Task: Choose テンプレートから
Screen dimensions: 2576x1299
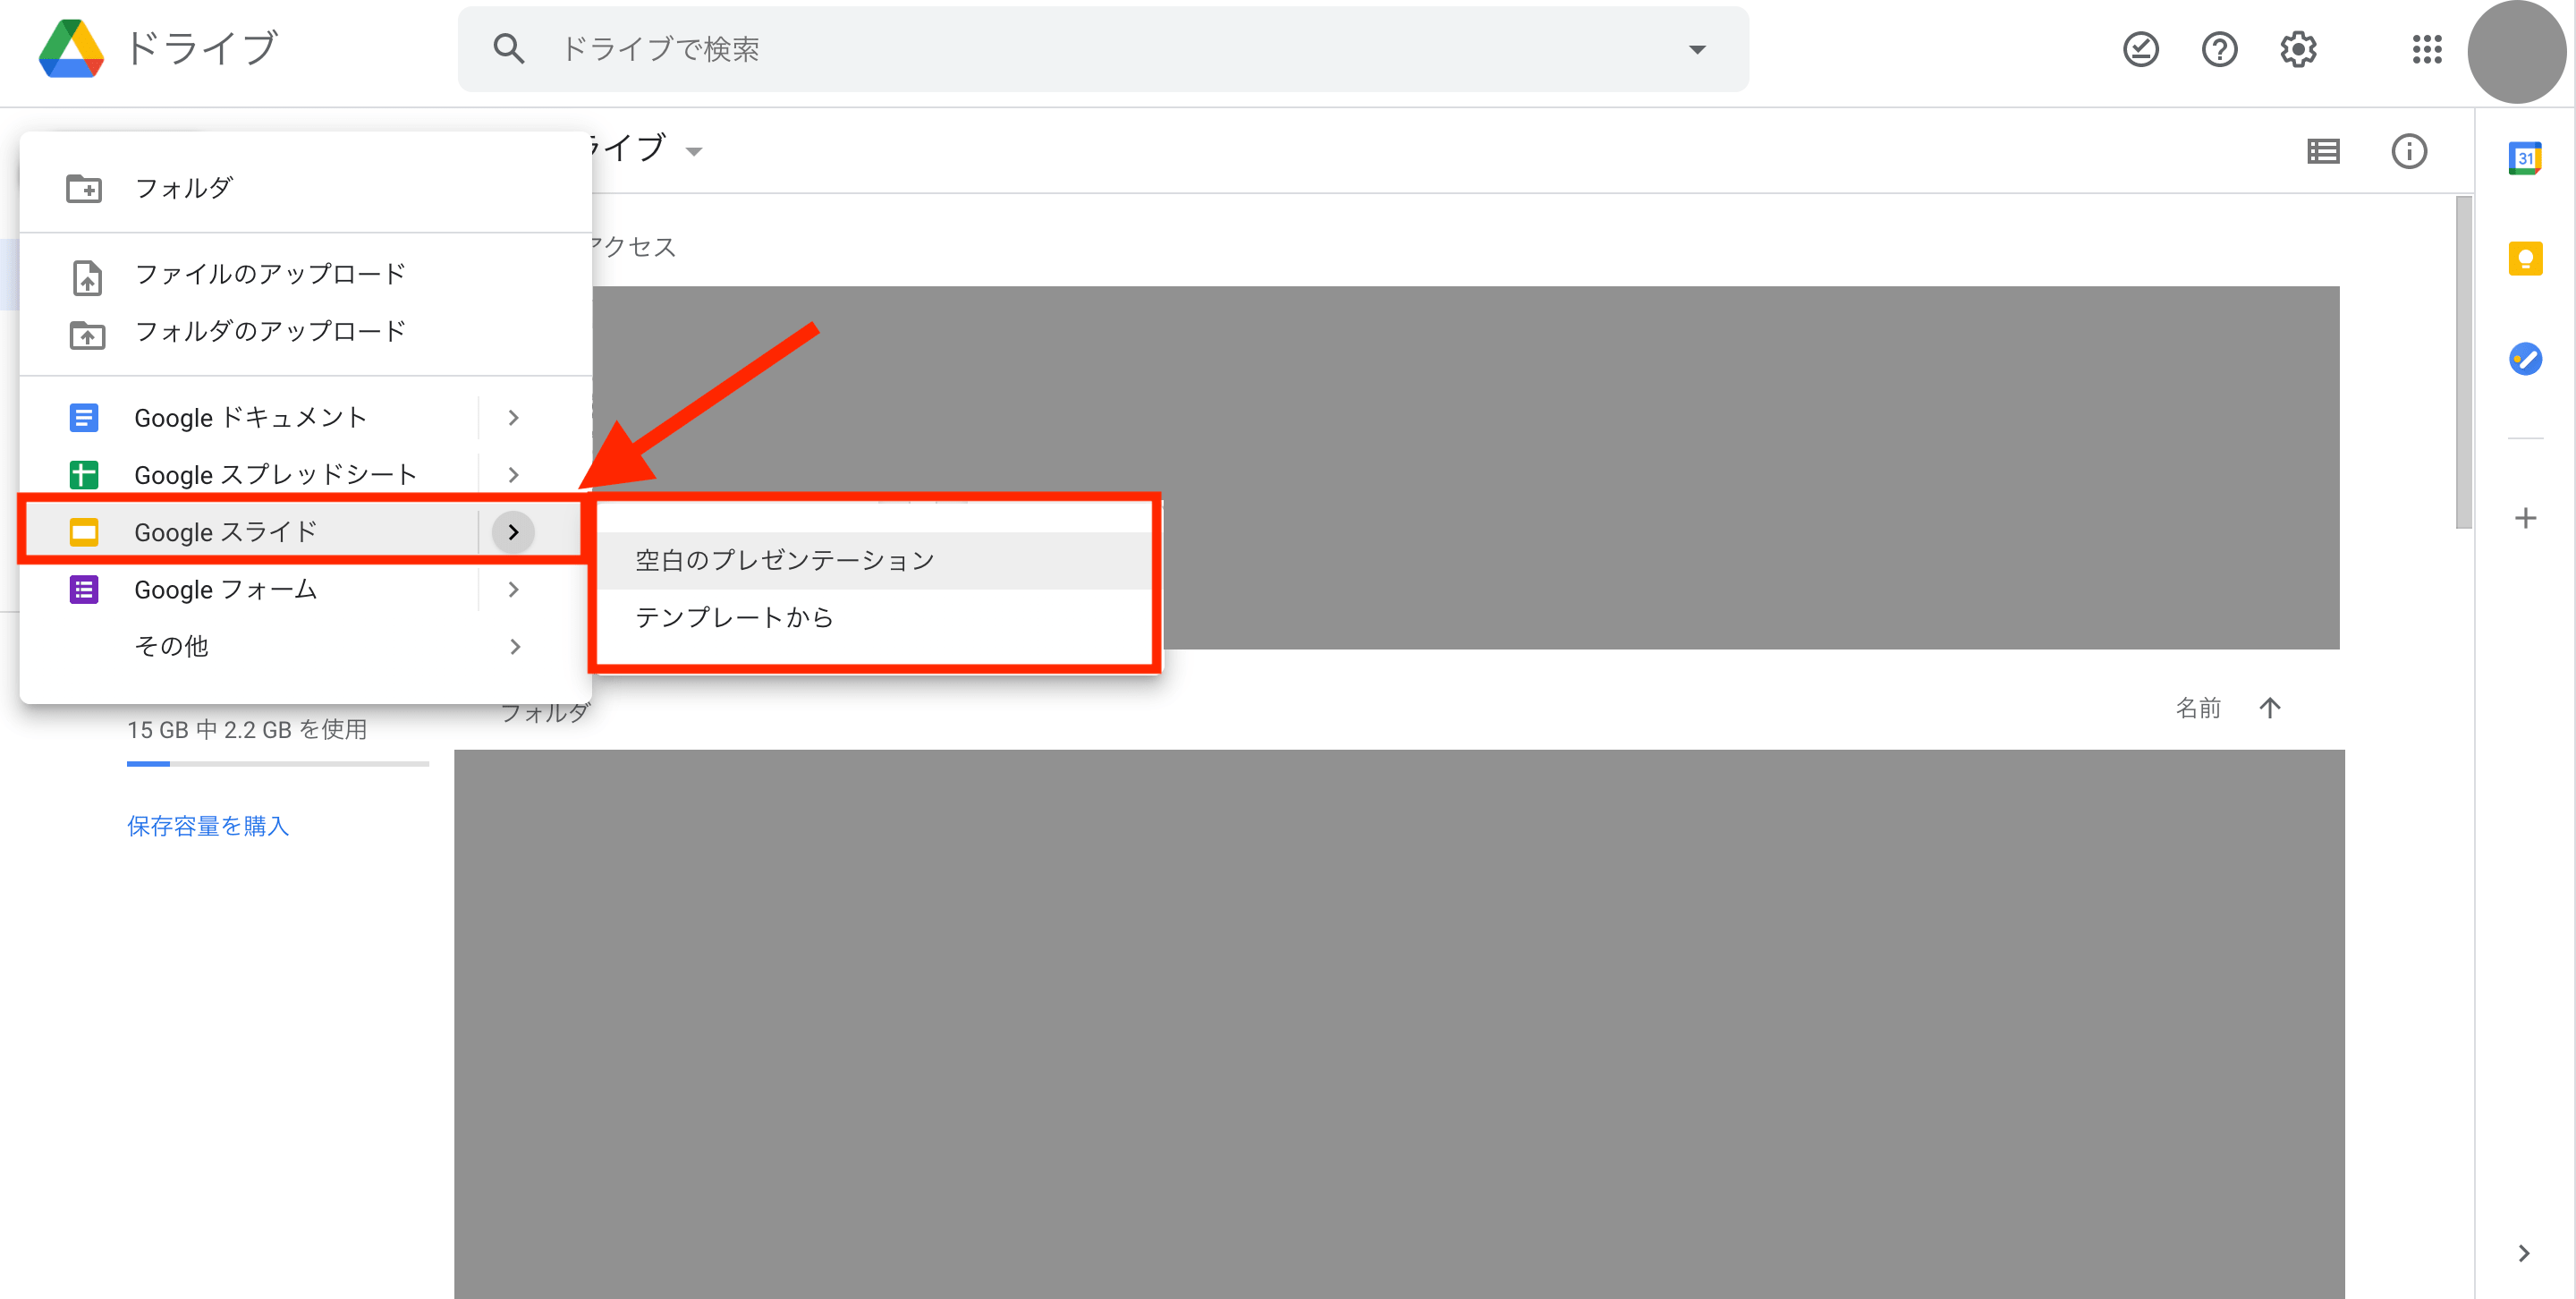Action: tap(875, 617)
